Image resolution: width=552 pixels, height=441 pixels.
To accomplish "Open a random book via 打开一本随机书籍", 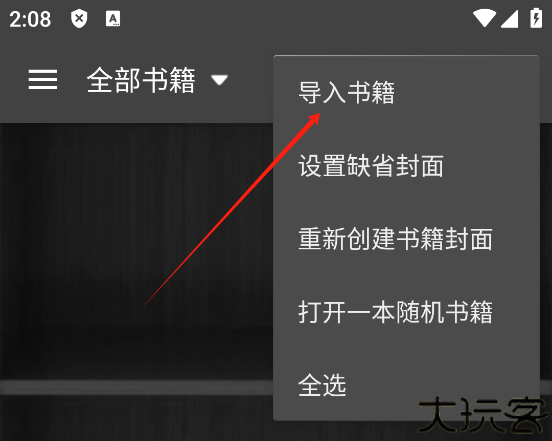I will tap(406, 312).
